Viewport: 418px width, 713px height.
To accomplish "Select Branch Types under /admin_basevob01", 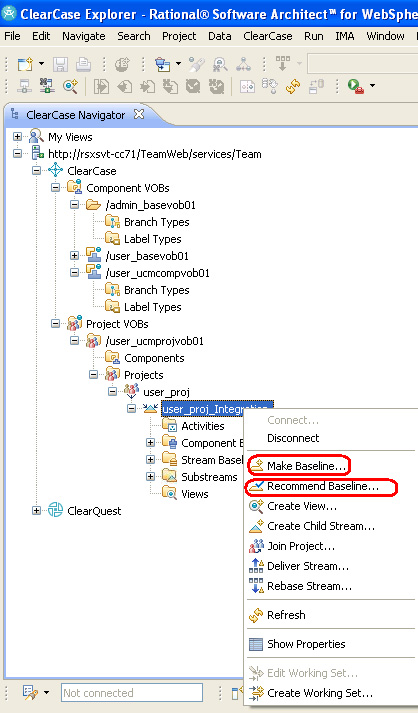I will tap(156, 222).
